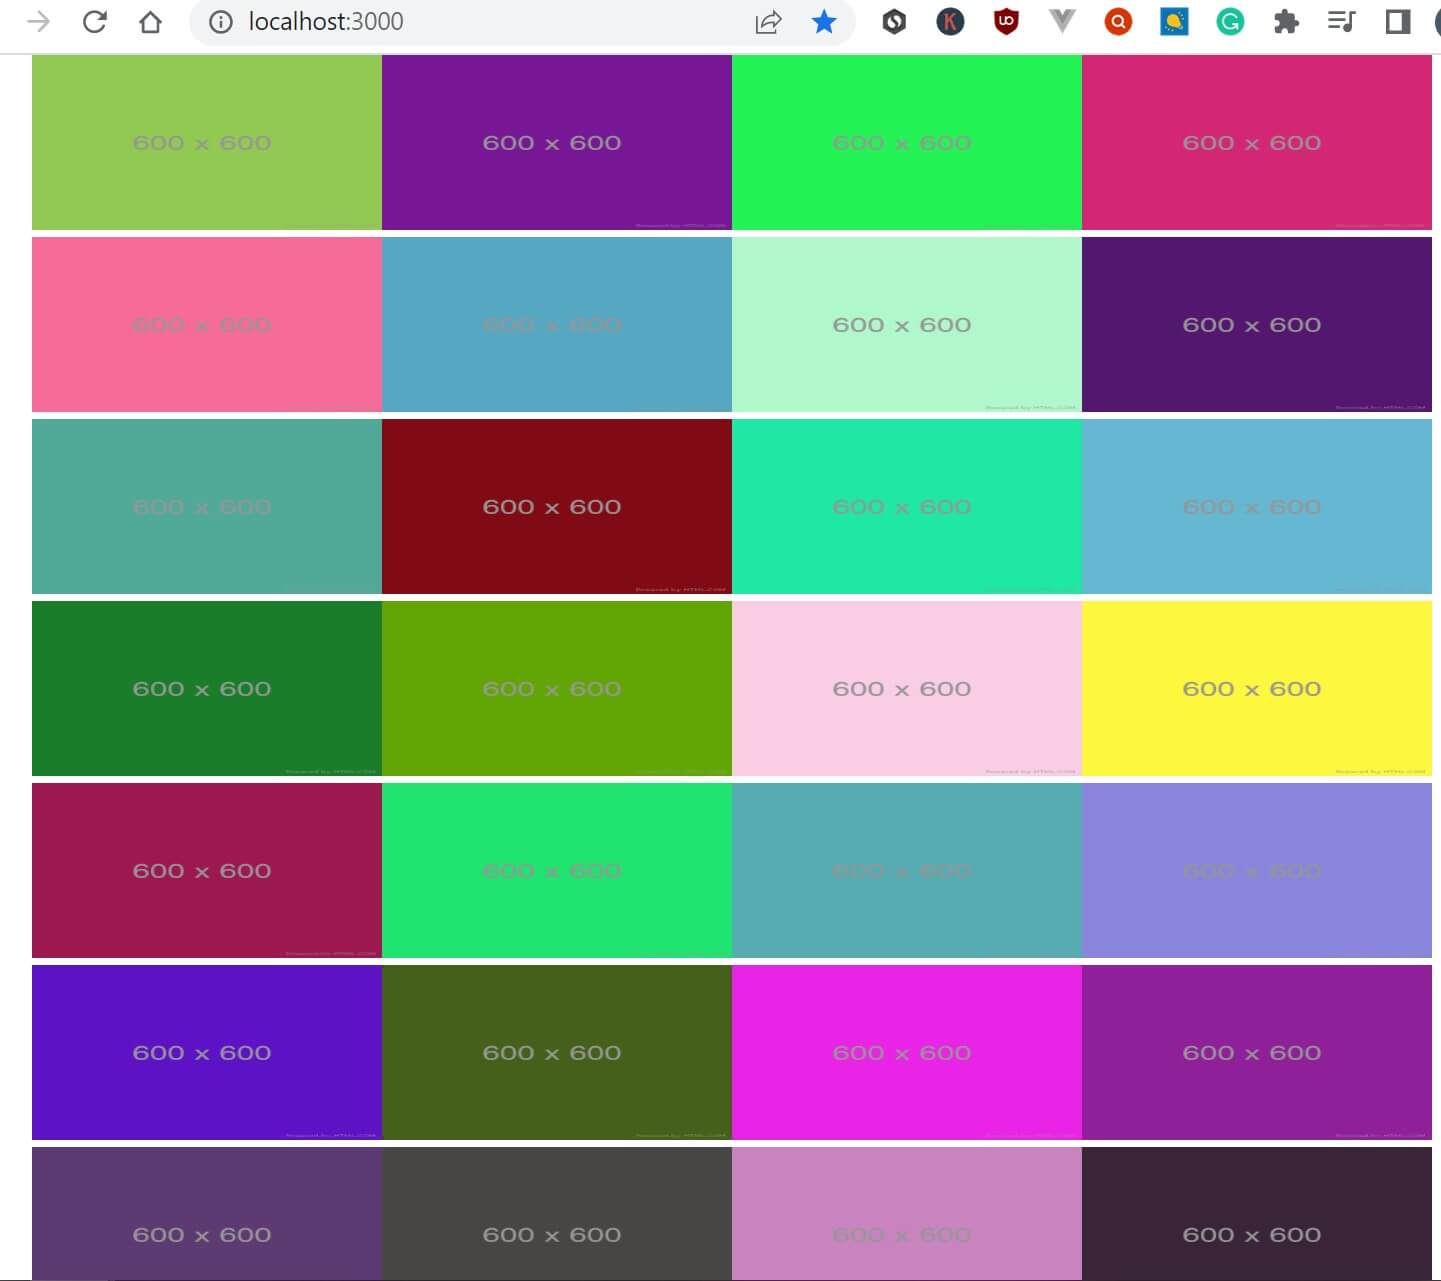The image size is (1441, 1281).
Task: Open the music playlist extension
Action: click(x=1342, y=21)
